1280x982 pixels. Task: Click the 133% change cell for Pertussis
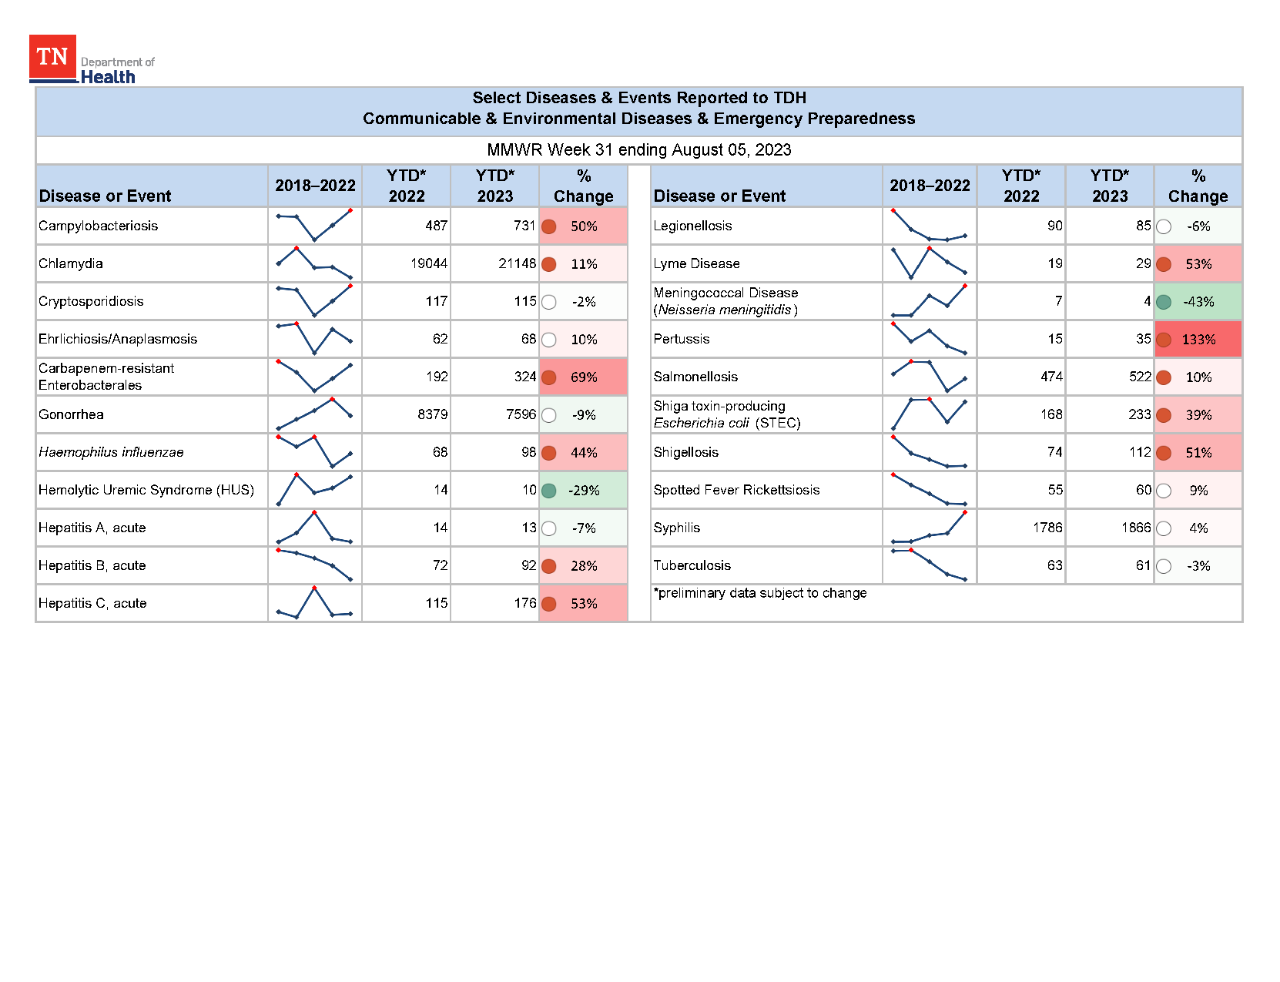tap(1198, 339)
